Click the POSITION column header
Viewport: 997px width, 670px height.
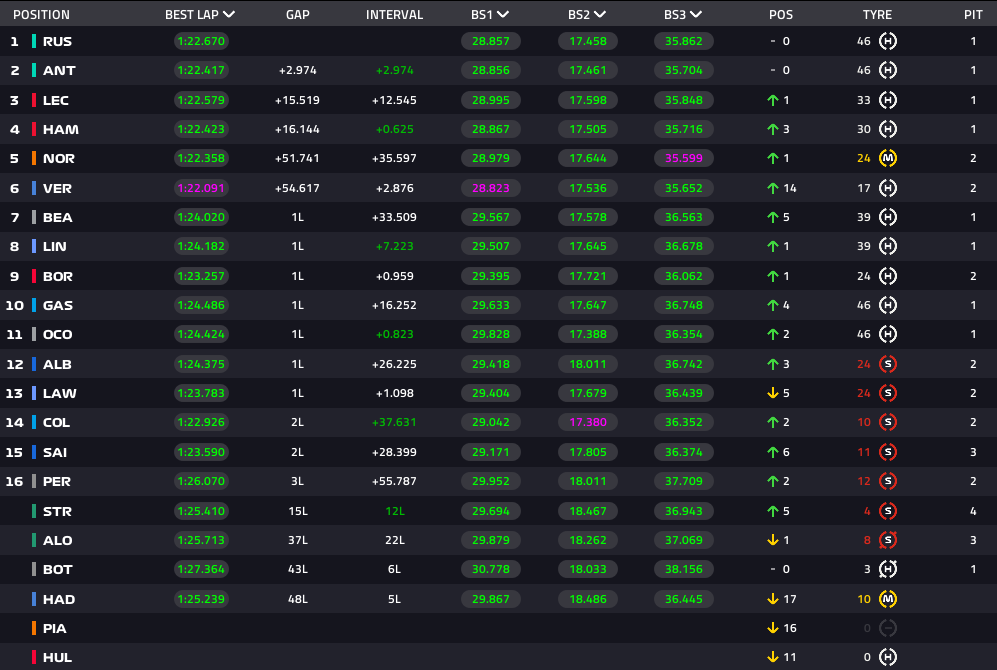click(41, 15)
